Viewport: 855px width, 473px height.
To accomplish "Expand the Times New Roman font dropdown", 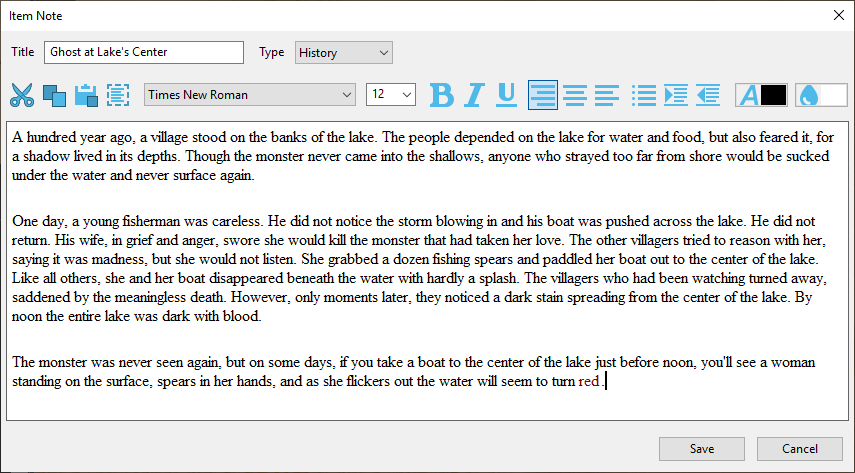I will click(250, 95).
